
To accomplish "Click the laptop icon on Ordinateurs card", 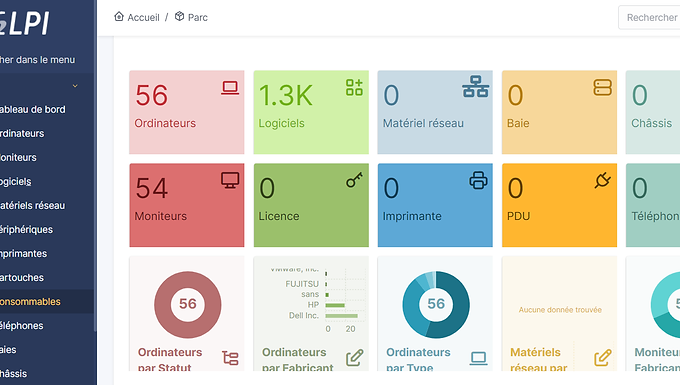I will 230,88.
